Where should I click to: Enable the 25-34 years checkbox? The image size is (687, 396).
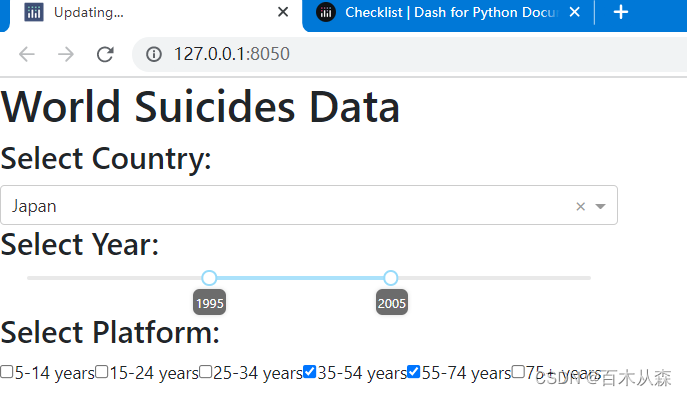[x=205, y=372]
